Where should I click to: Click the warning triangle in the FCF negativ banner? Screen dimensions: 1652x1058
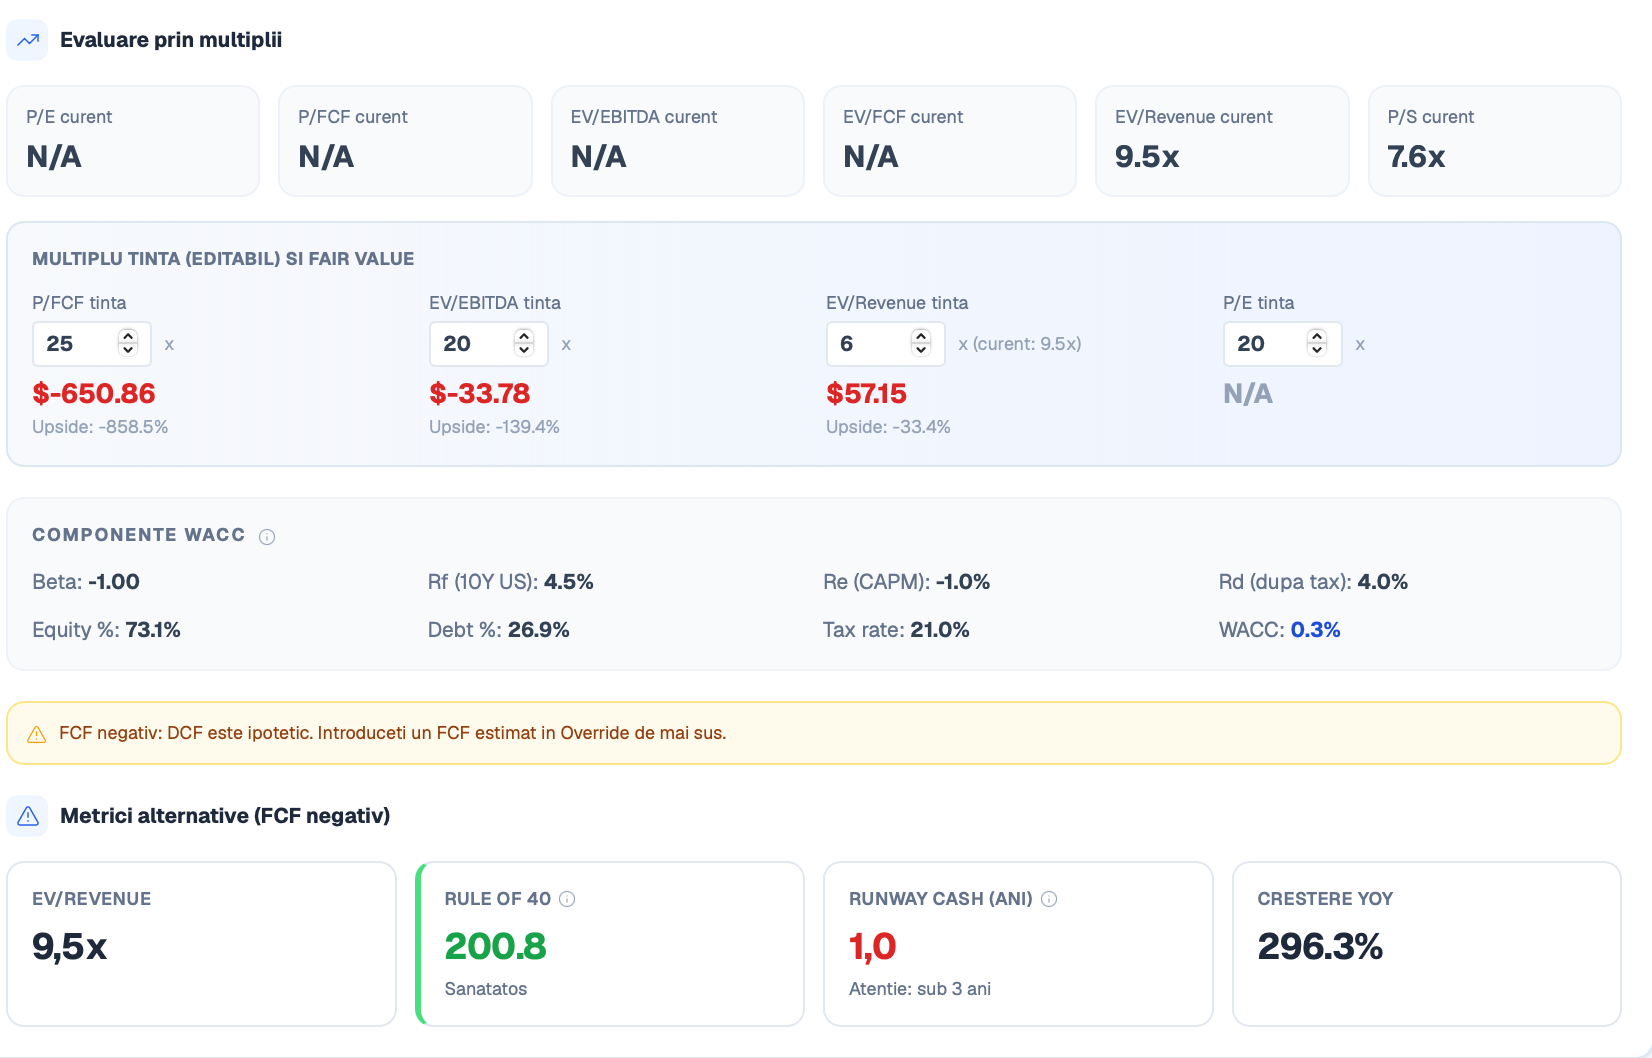37,734
